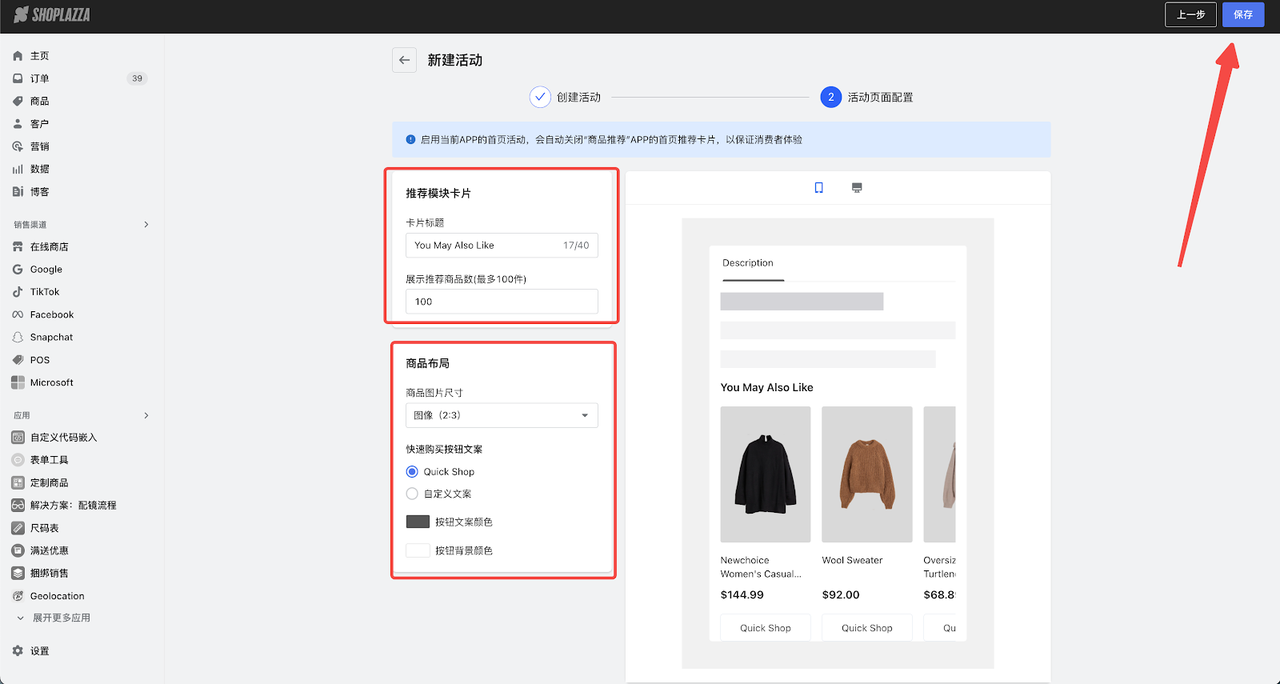Switch preview to mobile phone view
This screenshot has width=1280, height=684.
[818, 187]
